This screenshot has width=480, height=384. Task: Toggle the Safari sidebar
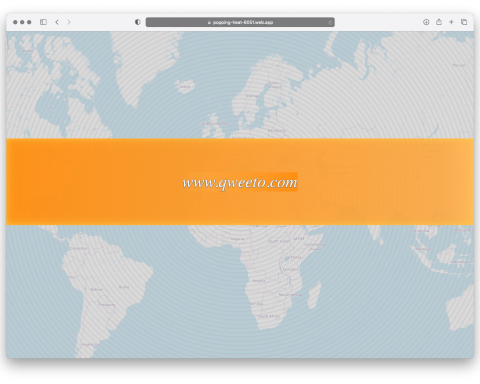coord(43,22)
